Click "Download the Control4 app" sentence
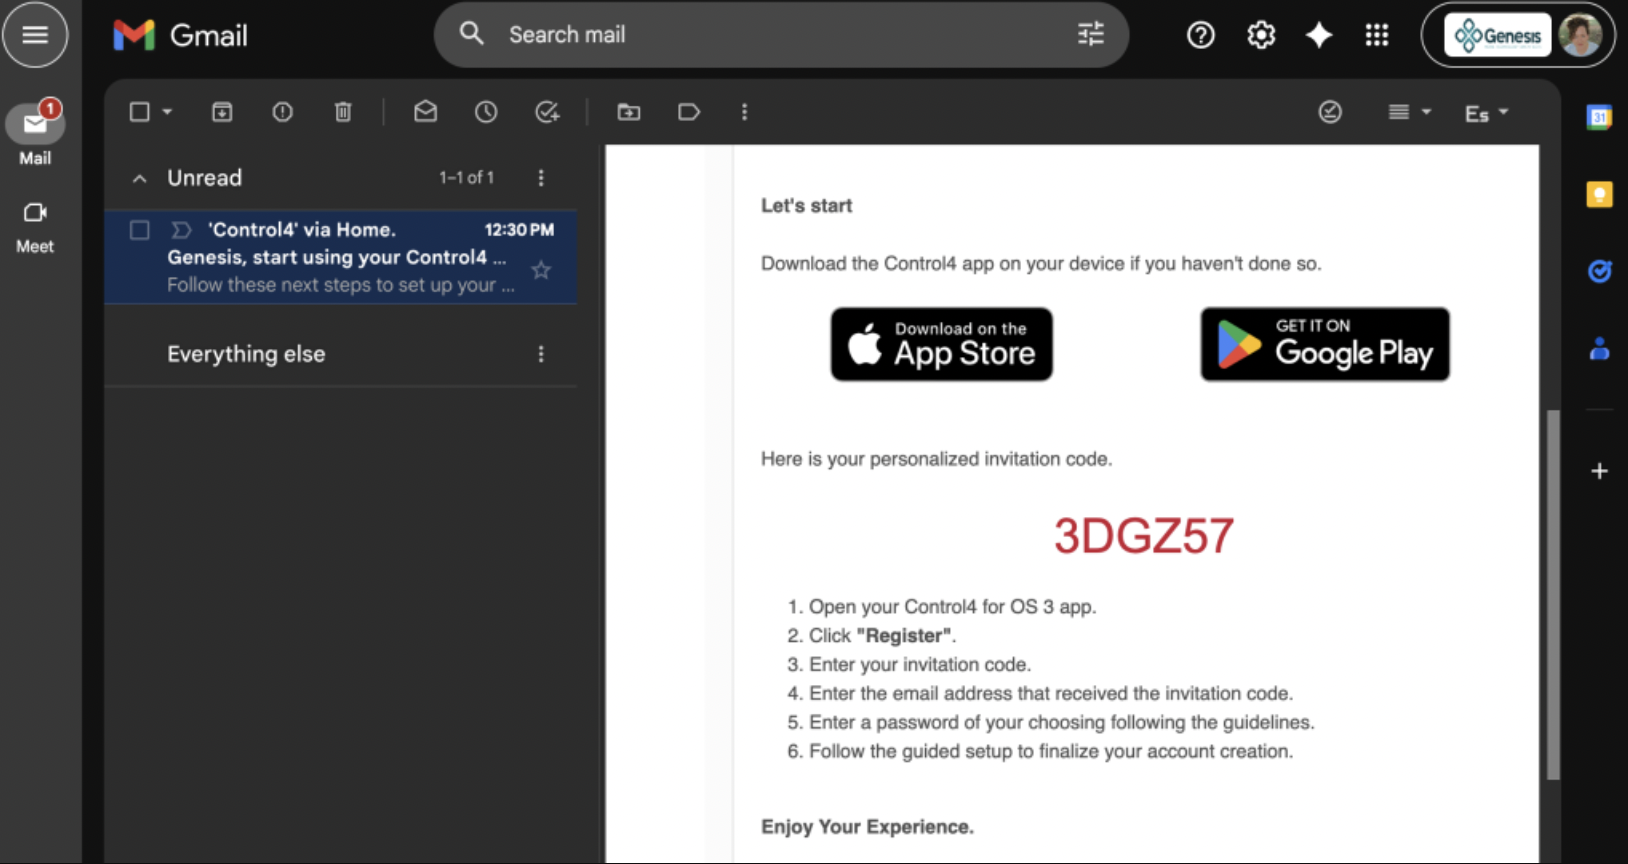The height and width of the screenshot is (864, 1628). point(1041,264)
